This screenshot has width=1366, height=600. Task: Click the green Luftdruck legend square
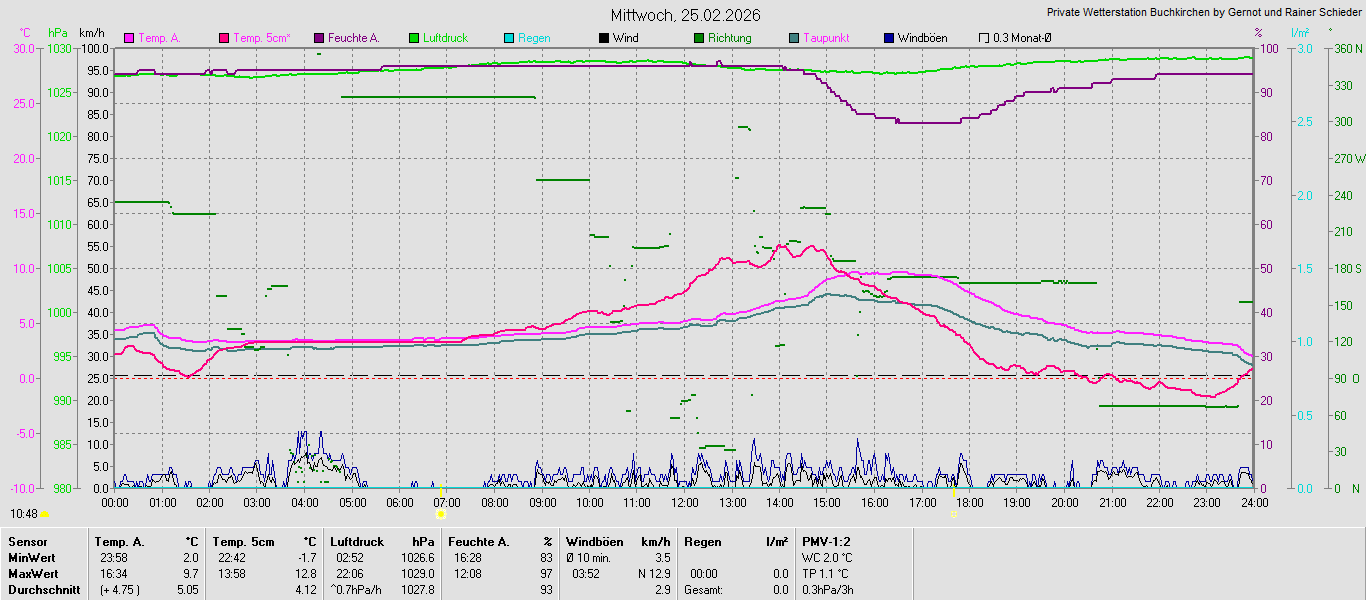click(414, 38)
